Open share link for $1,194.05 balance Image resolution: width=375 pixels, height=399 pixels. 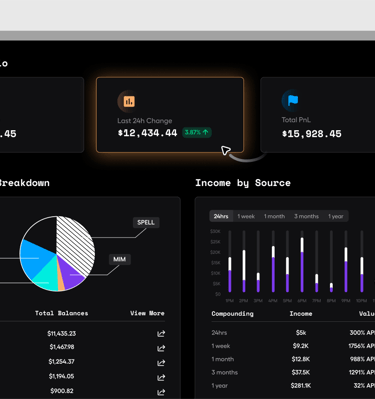click(161, 377)
